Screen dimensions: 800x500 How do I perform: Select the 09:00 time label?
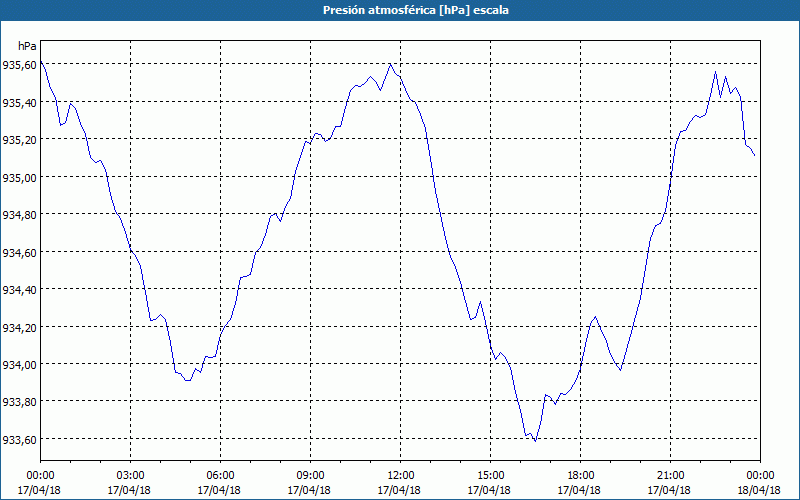(310, 476)
